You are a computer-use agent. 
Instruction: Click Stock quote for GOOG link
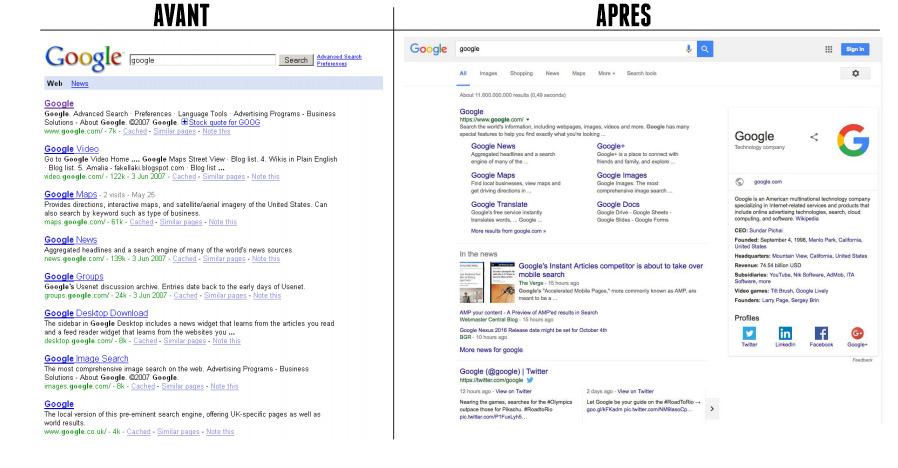click(224, 123)
